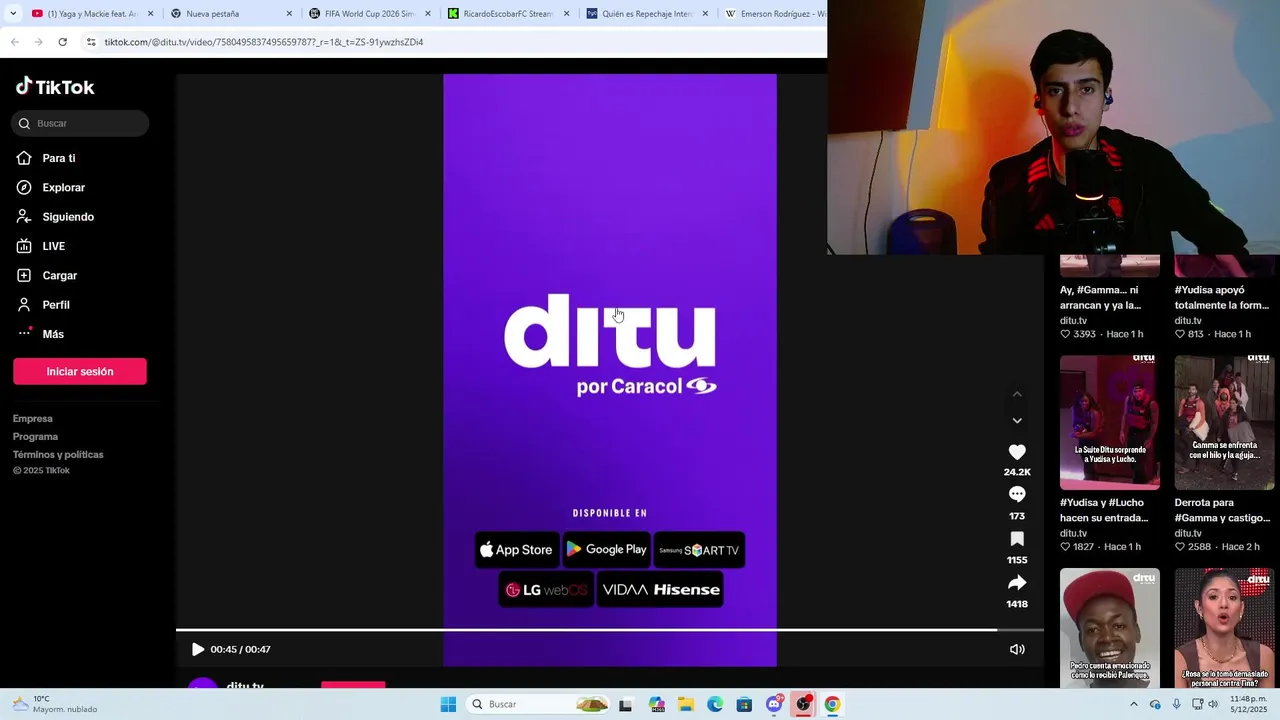Viewport: 1280px width, 720px height.
Task: Click the Windows taskbar Buscar search box
Action: pyautogui.click(x=539, y=704)
